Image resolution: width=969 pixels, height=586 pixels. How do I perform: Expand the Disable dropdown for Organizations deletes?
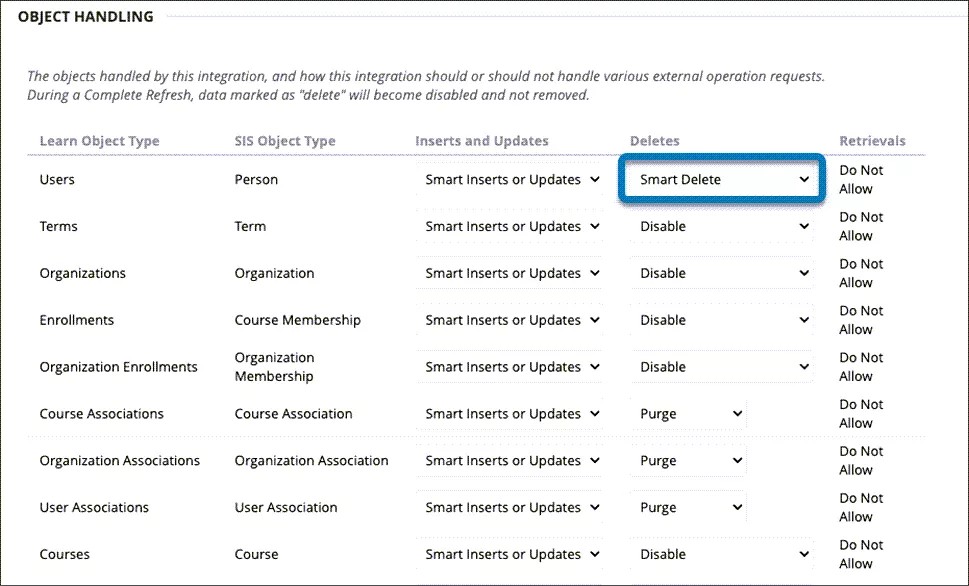pyautogui.click(x=721, y=273)
